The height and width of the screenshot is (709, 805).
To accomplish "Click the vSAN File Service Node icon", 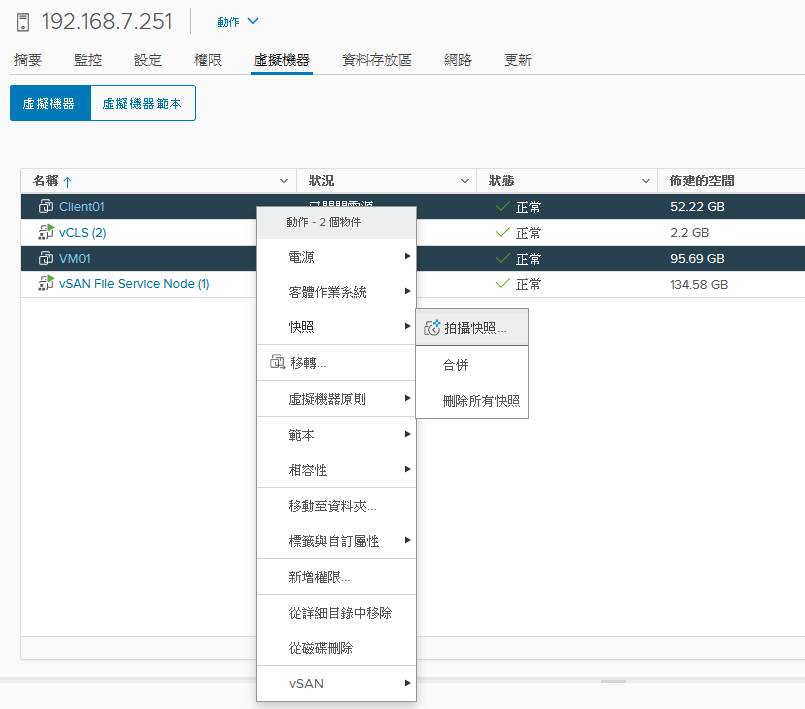I will coord(45,284).
